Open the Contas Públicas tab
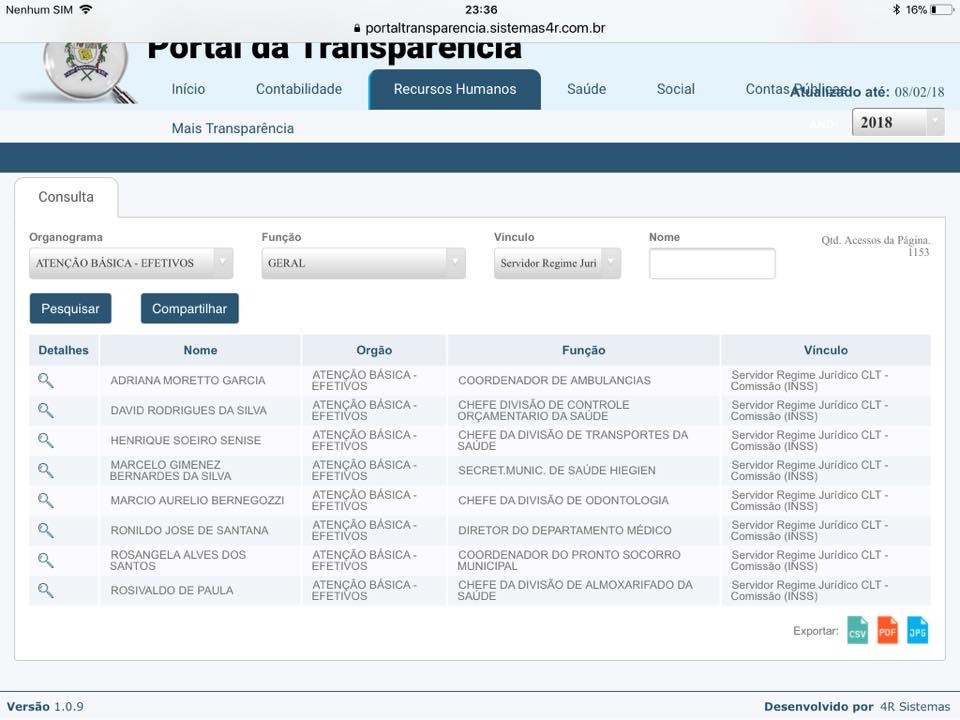This screenshot has width=960, height=720. (x=796, y=89)
